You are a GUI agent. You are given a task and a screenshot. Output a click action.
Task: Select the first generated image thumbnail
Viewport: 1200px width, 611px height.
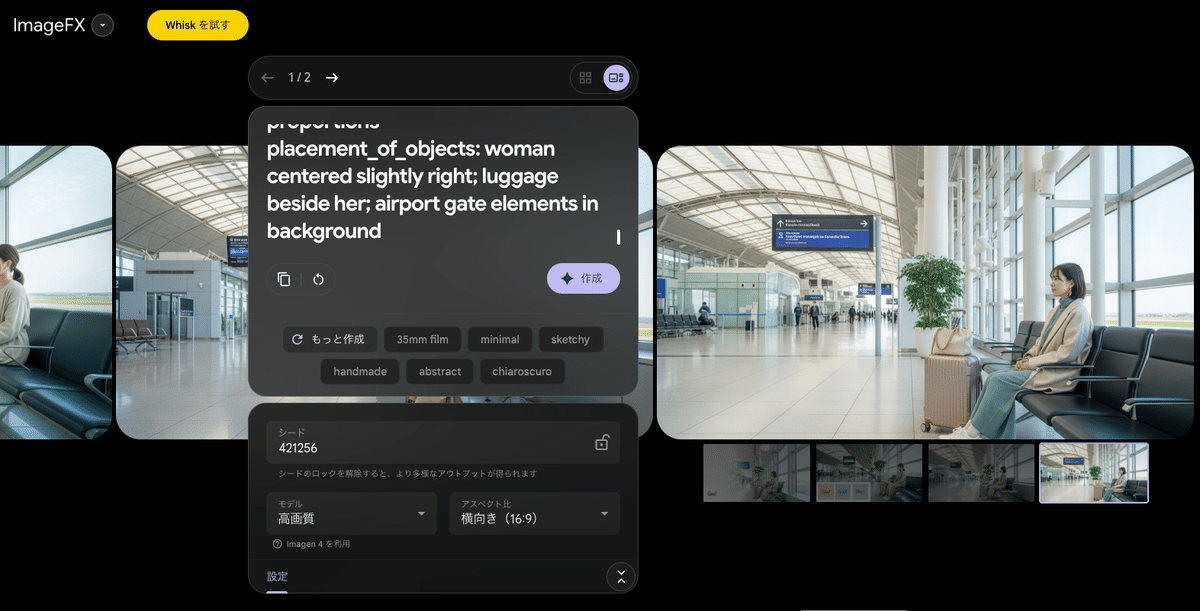pos(756,473)
